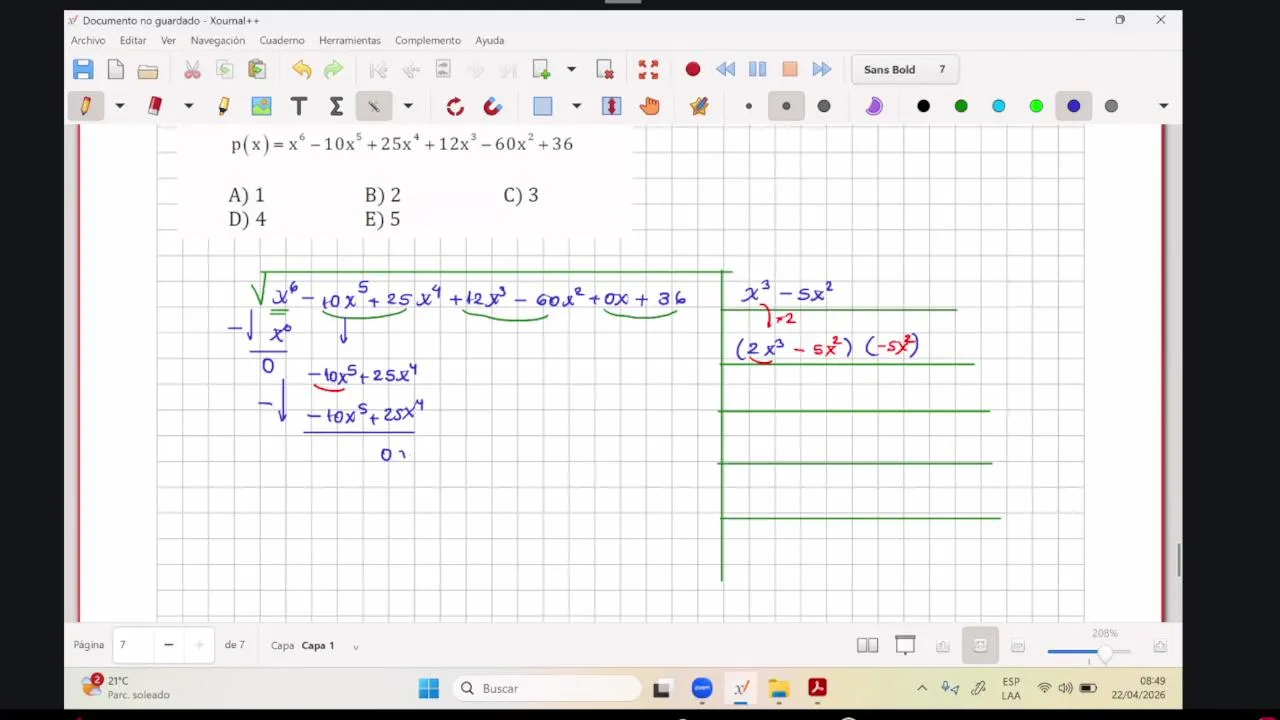
Task: Insert LaTeX with the sigma icon
Action: point(336,106)
